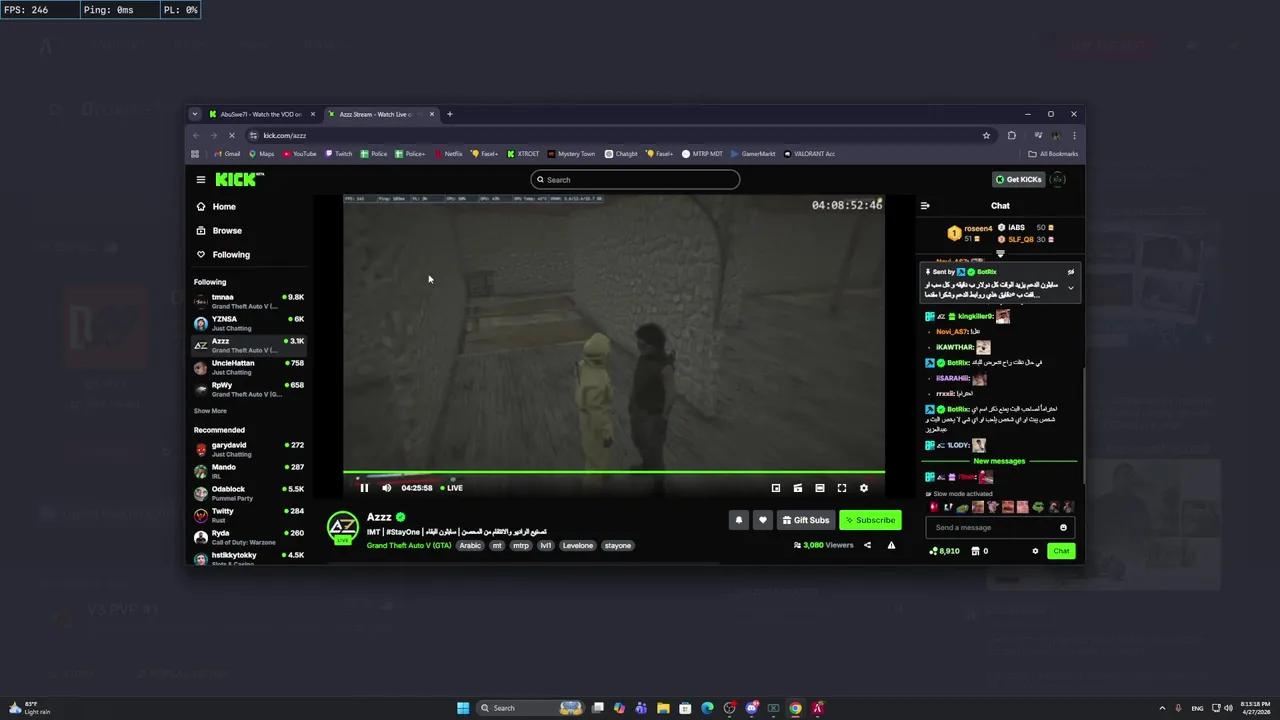The image size is (1280, 720).
Task: Collapse the chat panel icon
Action: 925,206
